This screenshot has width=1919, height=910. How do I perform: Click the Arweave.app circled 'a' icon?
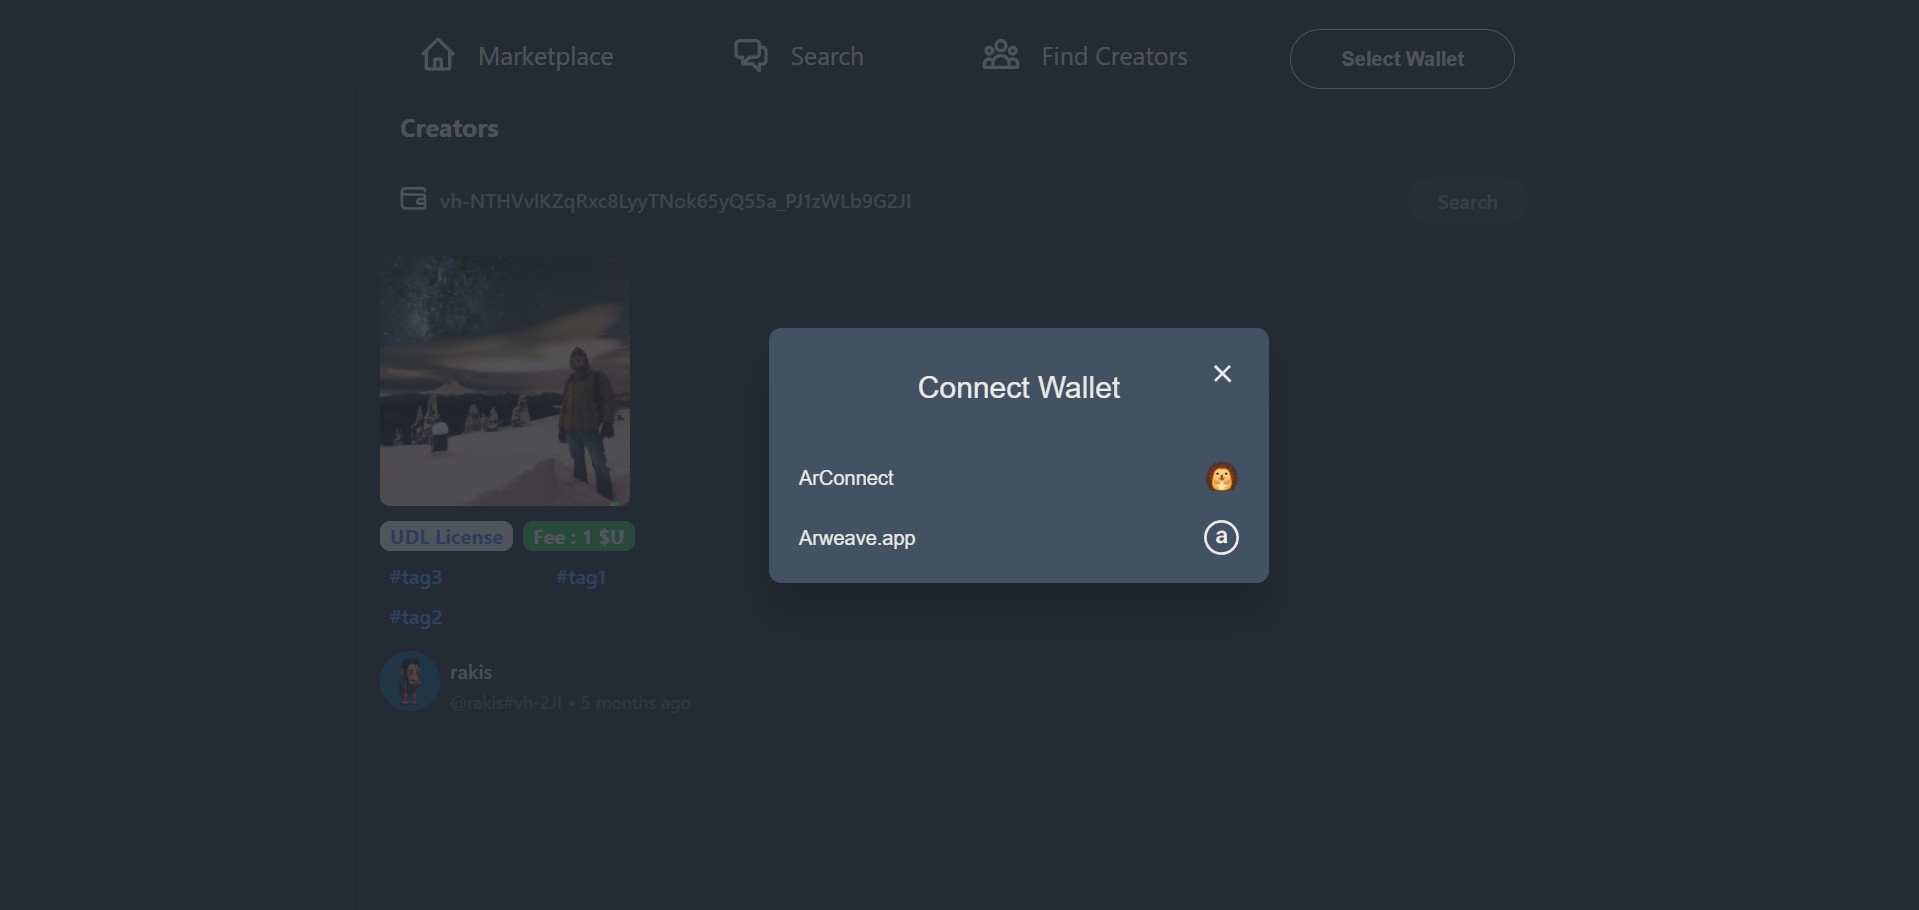1221,538
